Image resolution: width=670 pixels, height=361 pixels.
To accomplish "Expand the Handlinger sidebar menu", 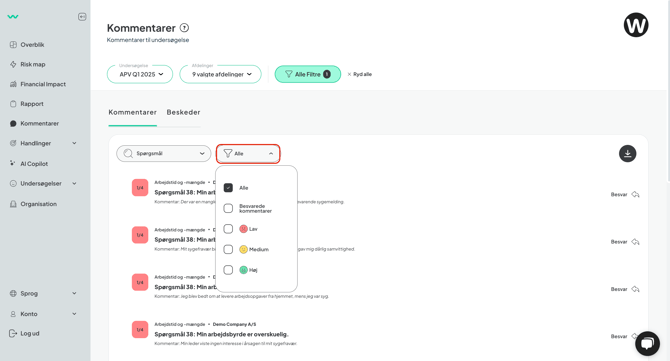I will point(43,143).
